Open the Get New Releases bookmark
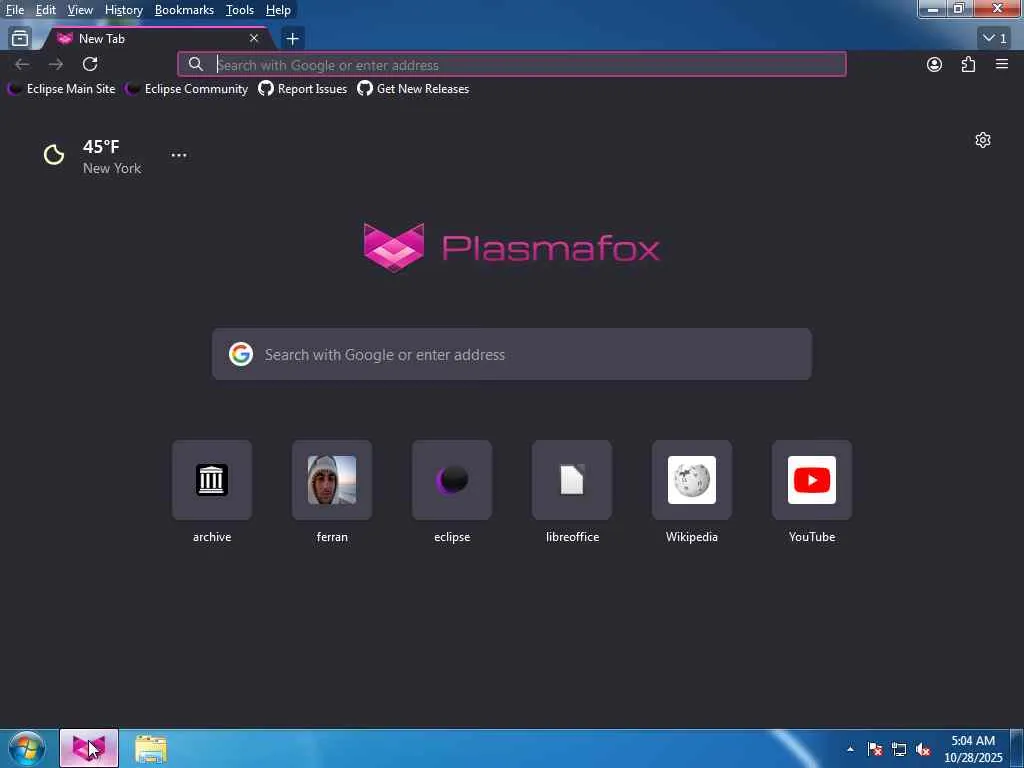The image size is (1024, 768). pyautogui.click(x=413, y=89)
